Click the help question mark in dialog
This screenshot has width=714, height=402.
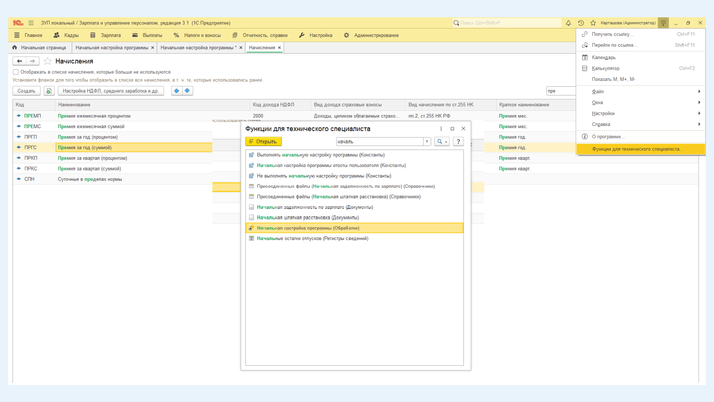(x=458, y=141)
